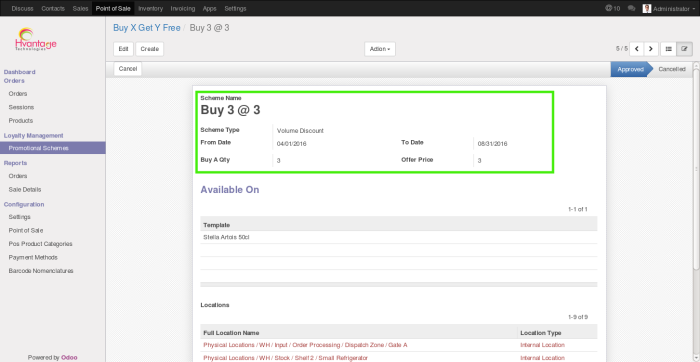Open Sale Details in the sidebar
This screenshot has height=362, width=700.
click(25, 189)
